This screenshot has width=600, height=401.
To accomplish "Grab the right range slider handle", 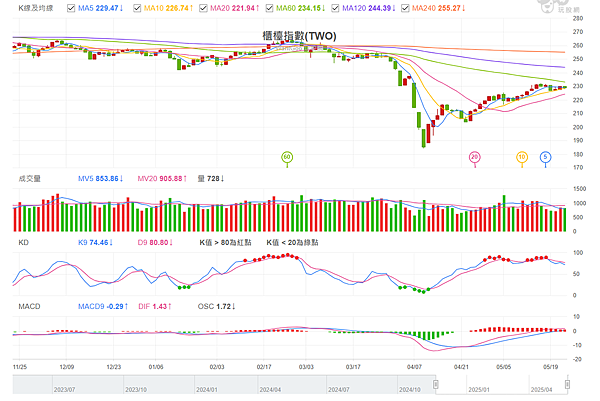I will 567,384.
